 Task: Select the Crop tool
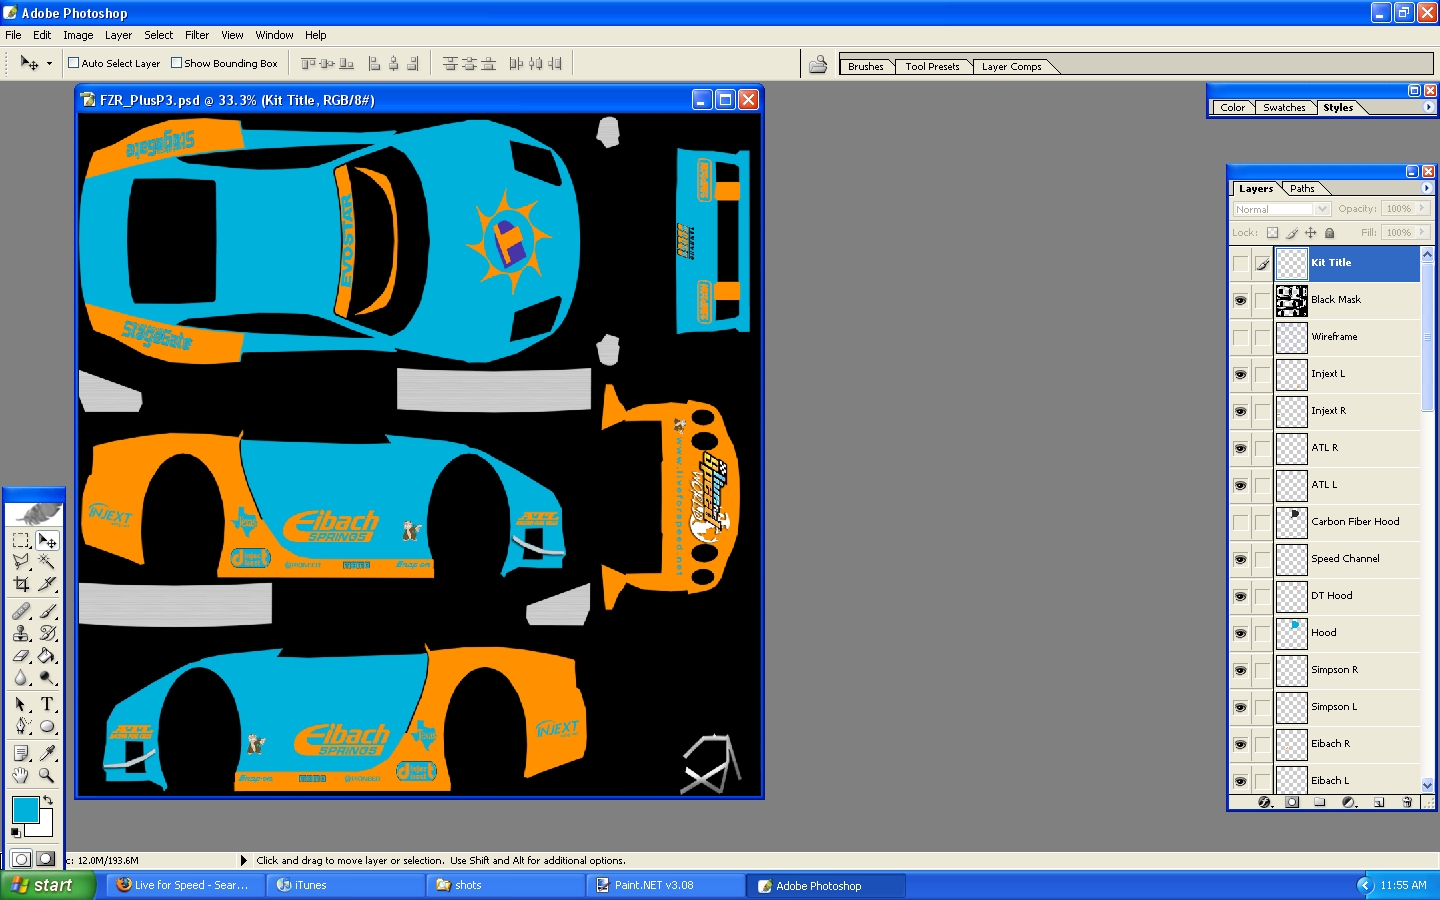[x=21, y=584]
